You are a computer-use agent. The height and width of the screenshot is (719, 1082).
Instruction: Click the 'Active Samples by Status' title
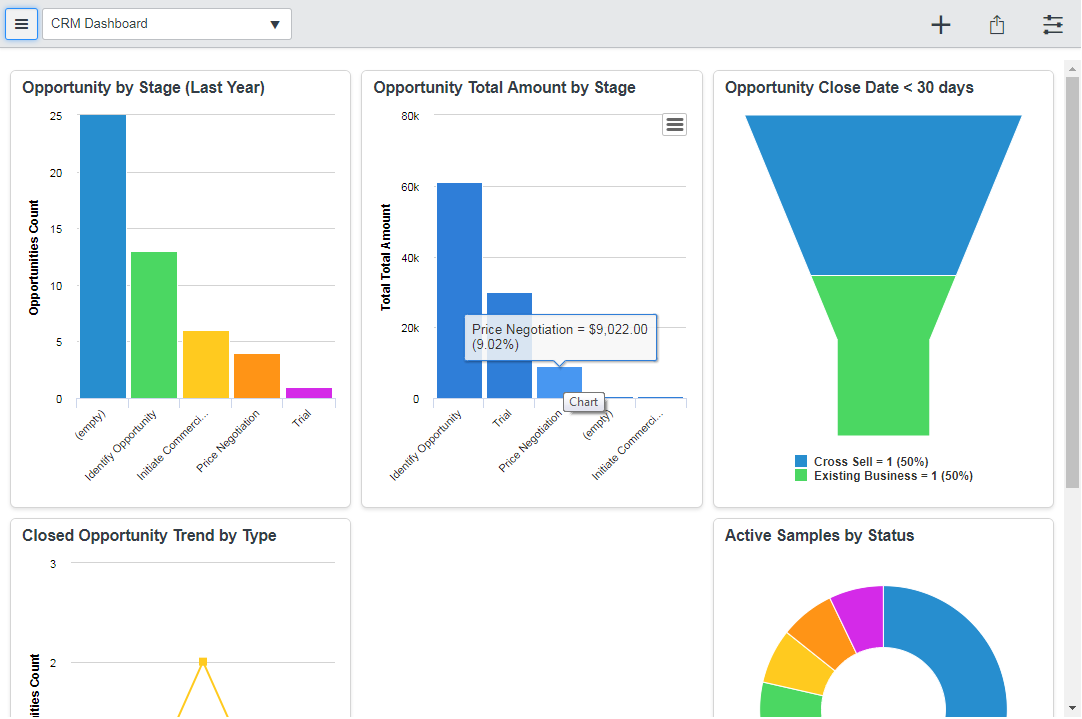coord(819,535)
